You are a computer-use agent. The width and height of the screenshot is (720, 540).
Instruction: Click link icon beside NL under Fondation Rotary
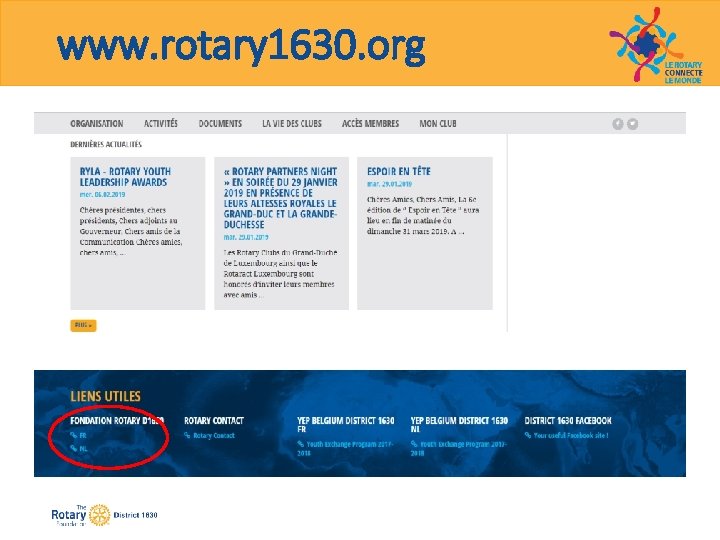(x=73, y=448)
